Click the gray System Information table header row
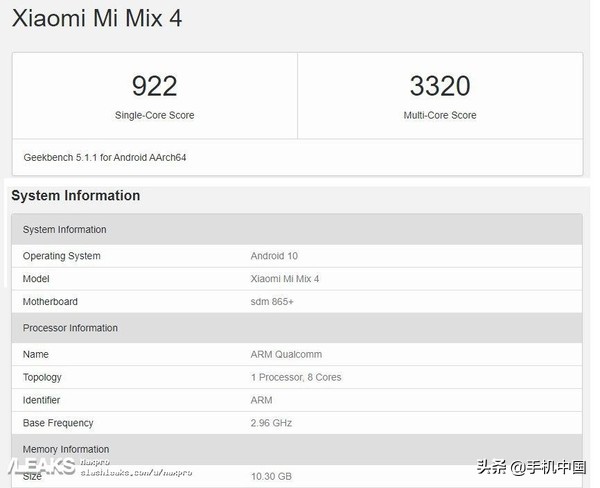Viewport: 600px width, 488px height. coord(297,230)
